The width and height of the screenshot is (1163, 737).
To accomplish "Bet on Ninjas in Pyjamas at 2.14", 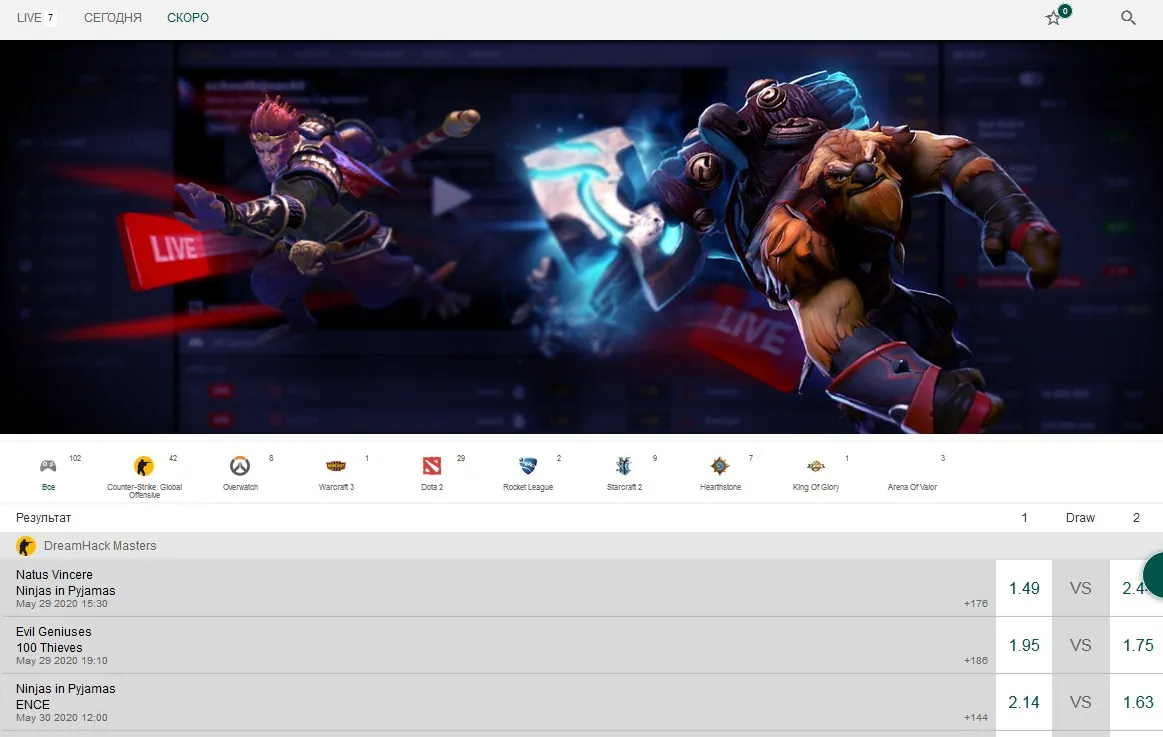I will (x=1024, y=702).
